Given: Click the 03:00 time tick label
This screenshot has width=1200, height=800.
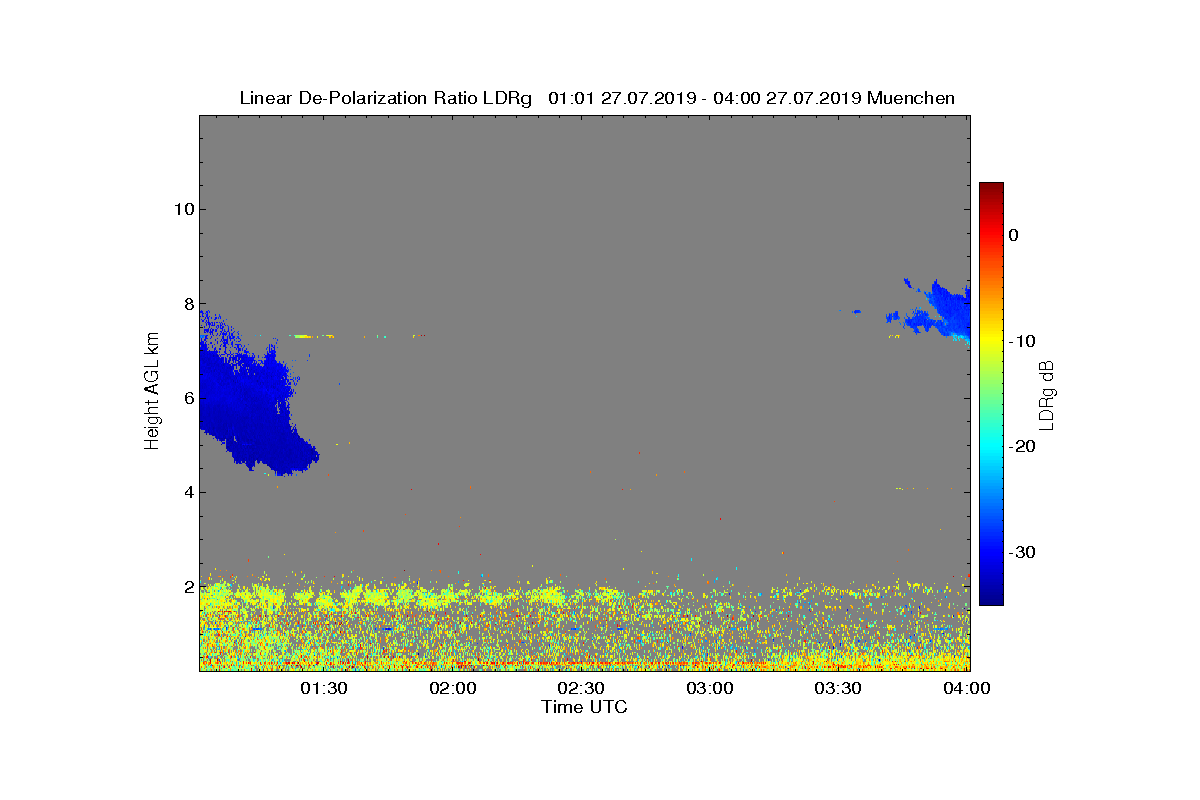Looking at the screenshot, I should pos(710,689).
